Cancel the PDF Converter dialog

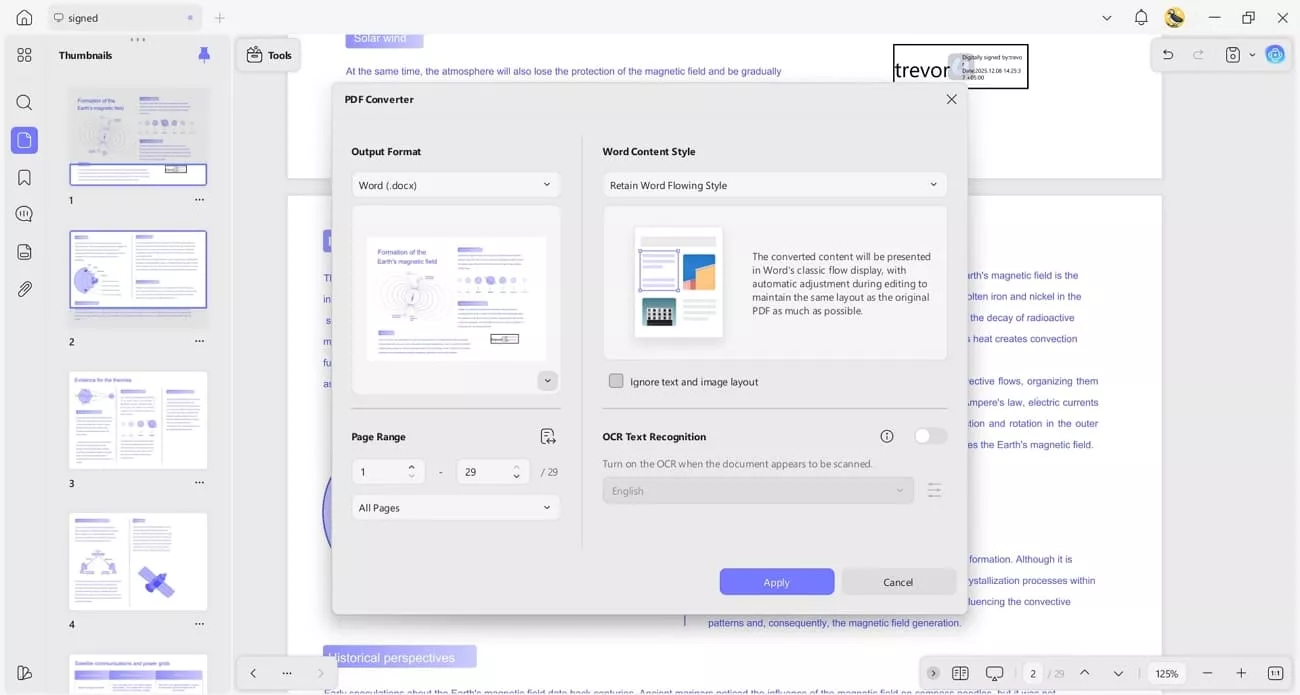898,581
